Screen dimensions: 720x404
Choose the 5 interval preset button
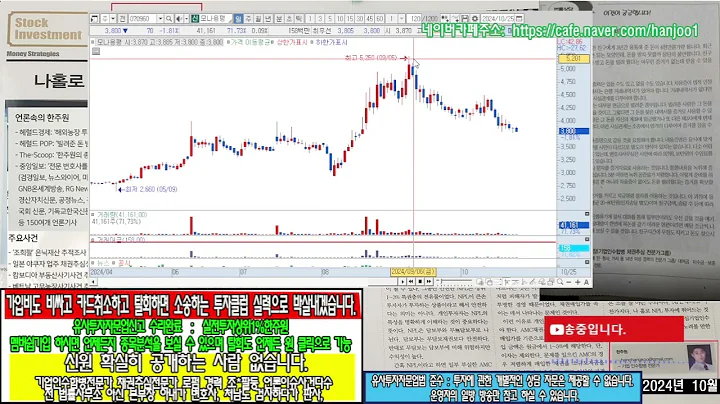coord(330,18)
